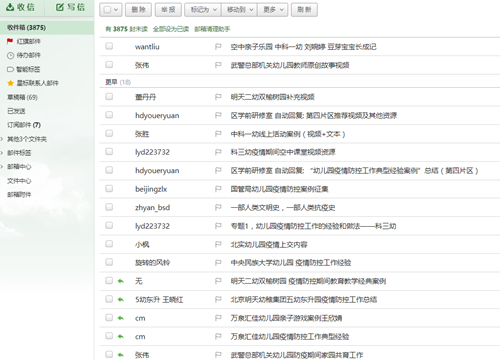Click the red flag icon for 红旗邮件
Screen dimensions: 500x360
tap(10, 41)
